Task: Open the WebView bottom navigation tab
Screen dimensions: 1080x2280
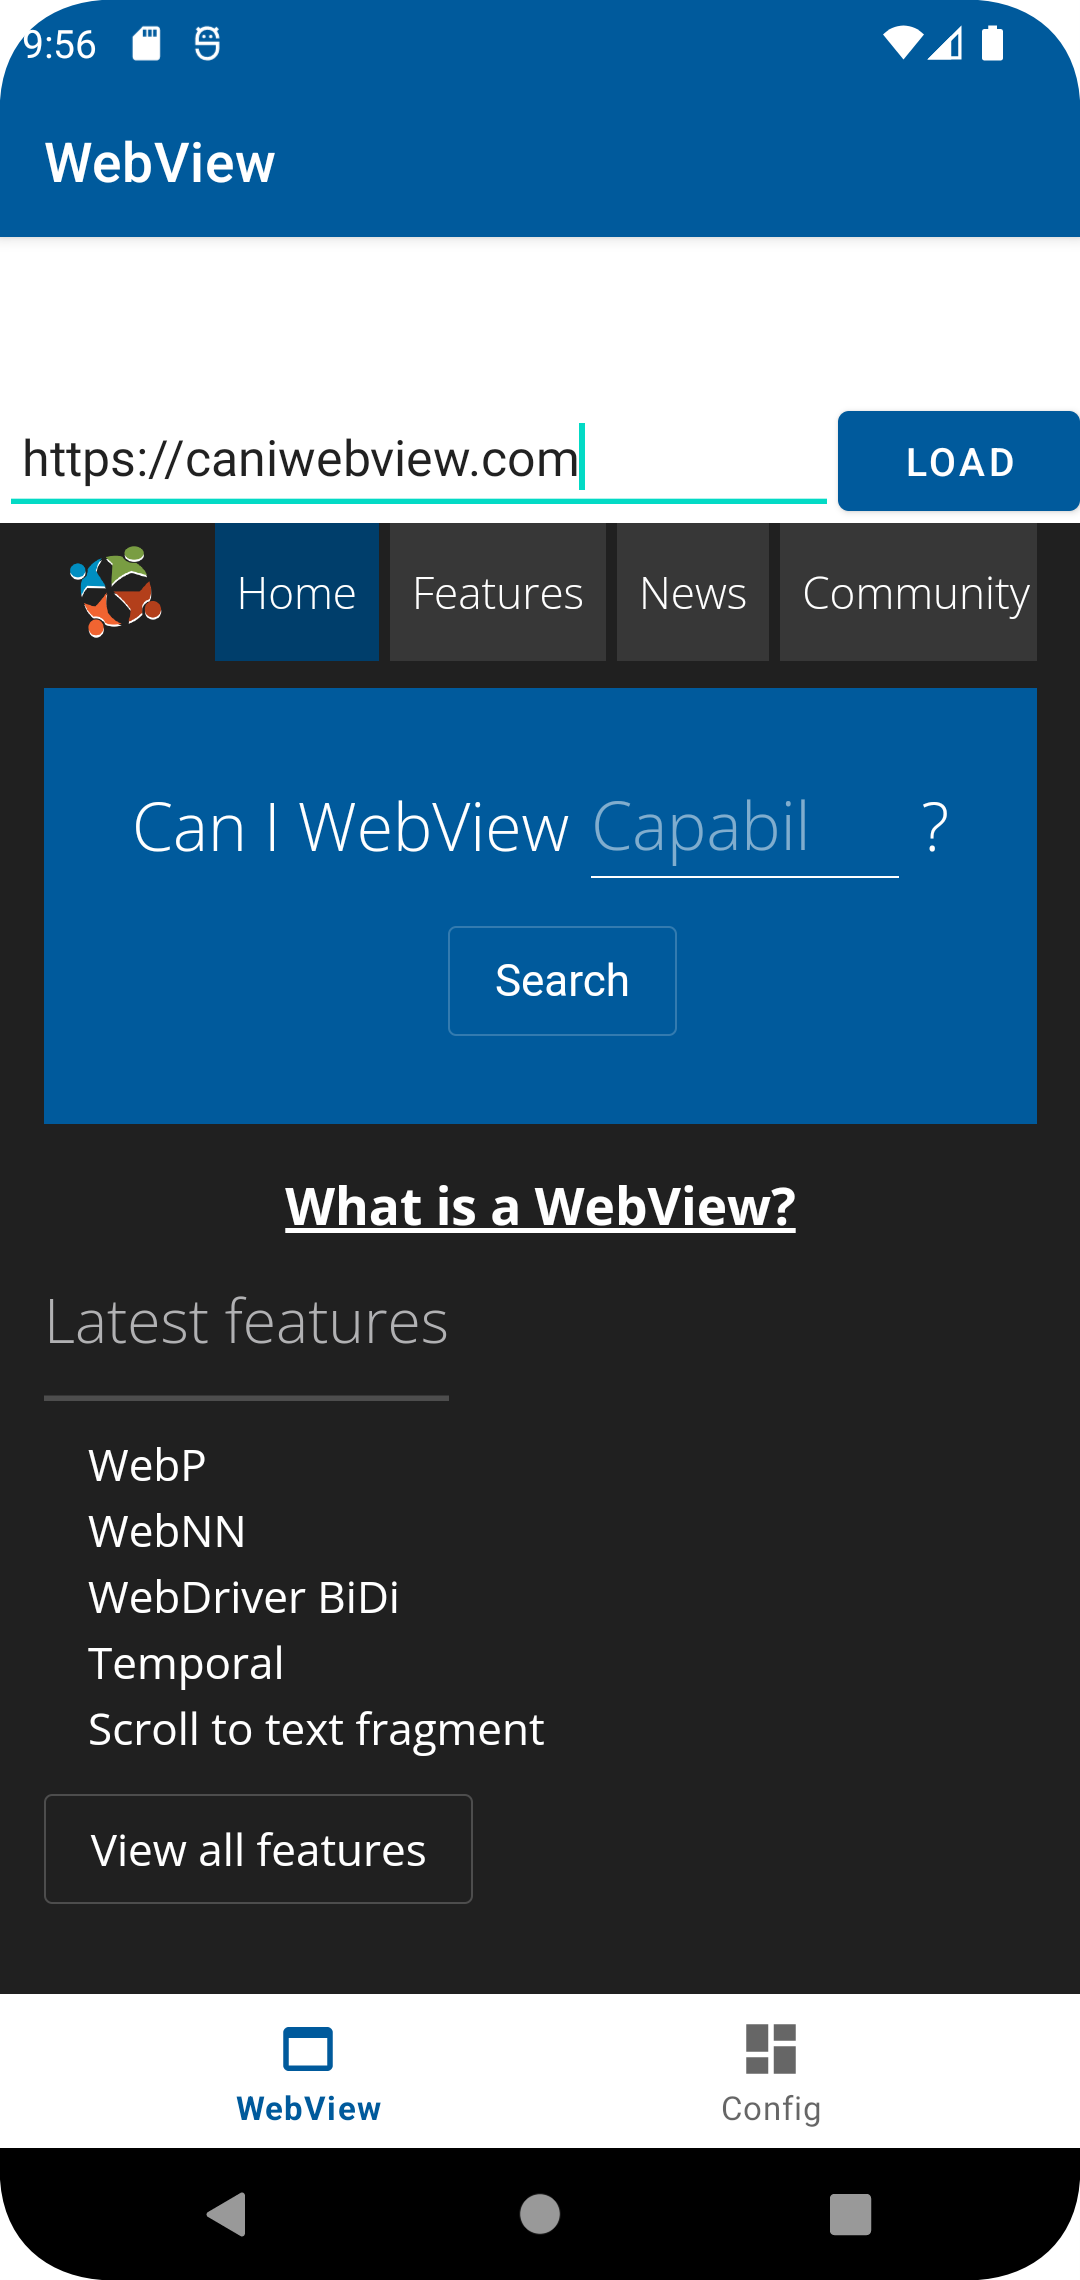Action: tap(308, 2072)
